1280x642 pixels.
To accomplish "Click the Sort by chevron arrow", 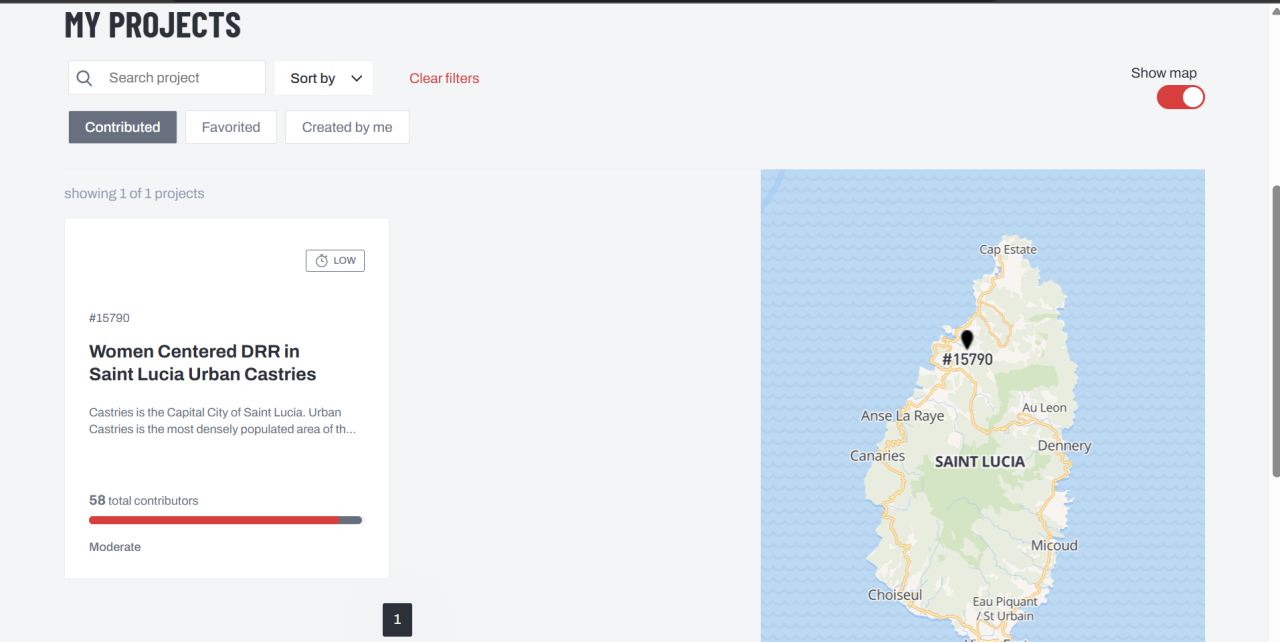I will [357, 78].
